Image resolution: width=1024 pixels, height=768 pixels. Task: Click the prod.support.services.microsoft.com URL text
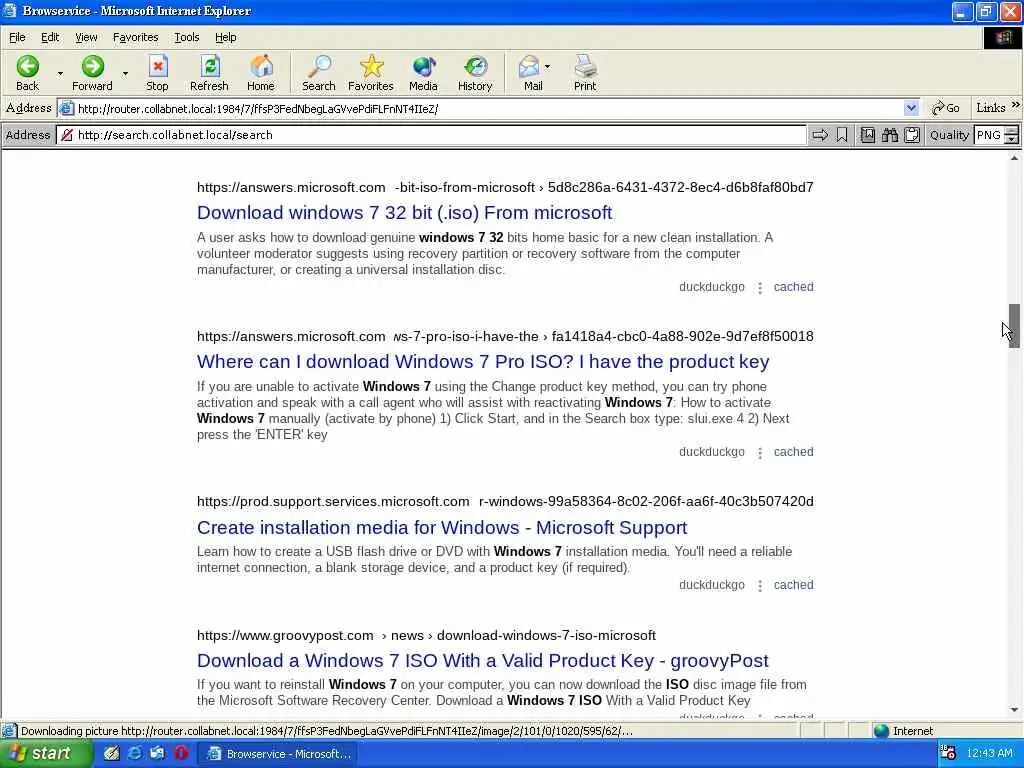pyautogui.click(x=333, y=502)
